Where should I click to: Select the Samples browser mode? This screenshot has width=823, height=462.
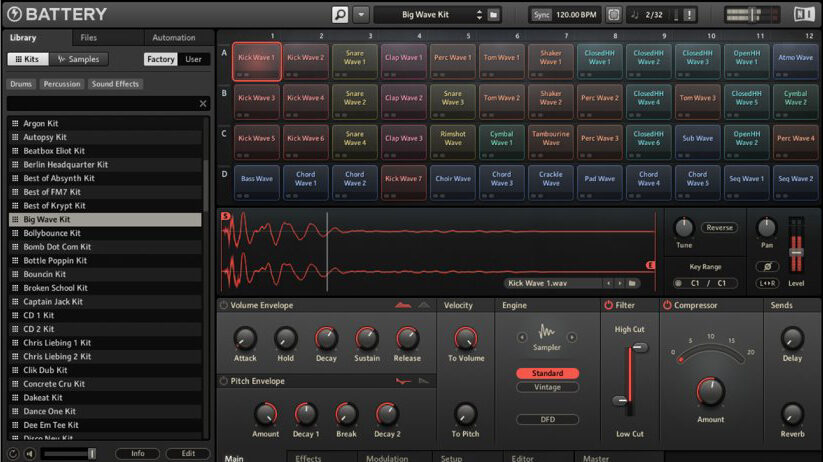pyautogui.click(x=79, y=59)
